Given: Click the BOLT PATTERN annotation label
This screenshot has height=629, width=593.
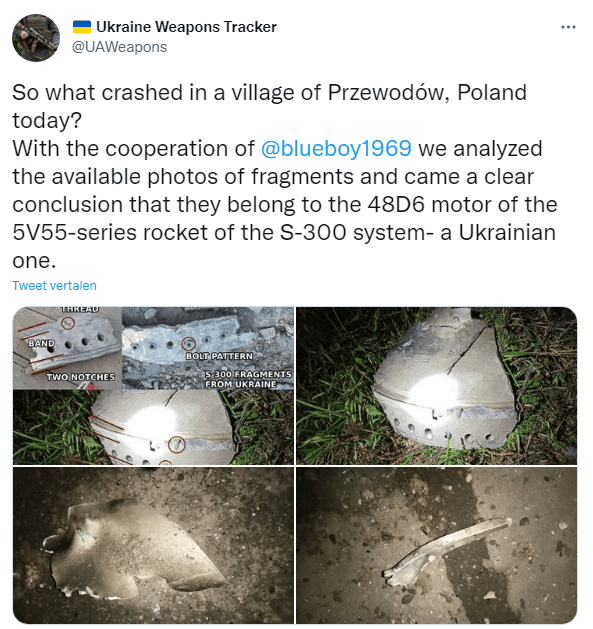Looking at the screenshot, I should tap(219, 356).
